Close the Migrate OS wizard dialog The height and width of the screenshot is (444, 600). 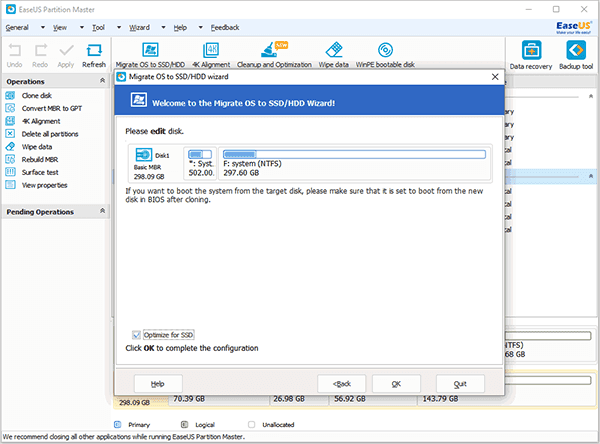click(495, 77)
